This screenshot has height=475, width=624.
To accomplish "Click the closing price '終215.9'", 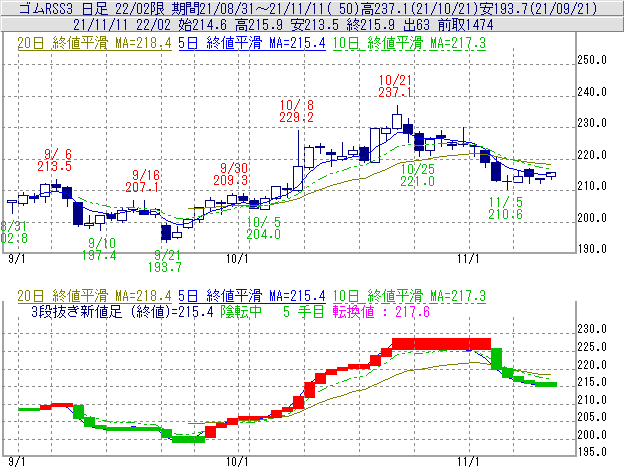I will 370,25.
